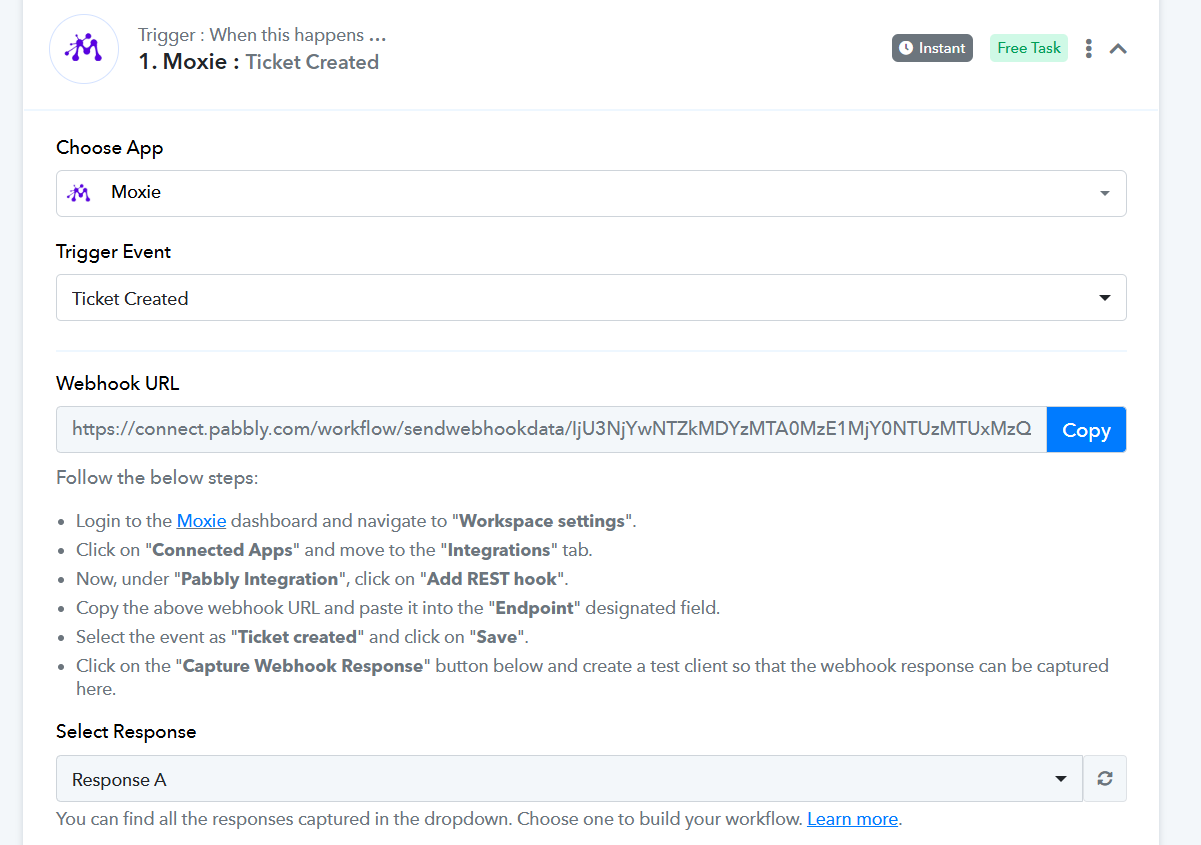Click the clock icon in the Instant badge
The height and width of the screenshot is (845, 1201).
906,48
